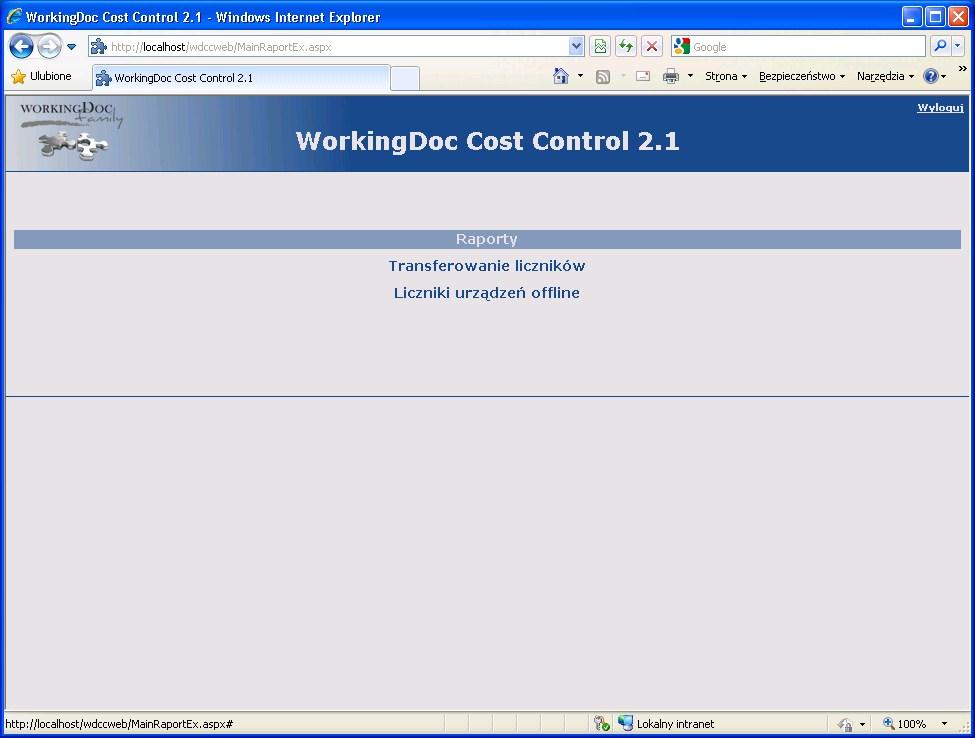Click the magnifier search button
The height and width of the screenshot is (738, 975).
pyautogui.click(x=940, y=47)
